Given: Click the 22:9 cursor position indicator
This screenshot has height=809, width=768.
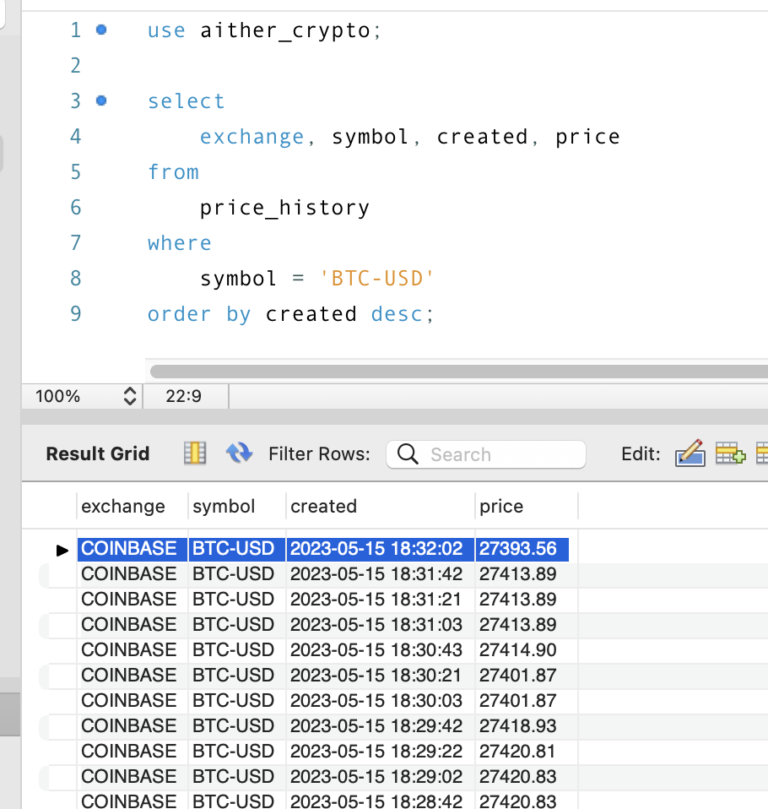Looking at the screenshot, I should point(184,396).
